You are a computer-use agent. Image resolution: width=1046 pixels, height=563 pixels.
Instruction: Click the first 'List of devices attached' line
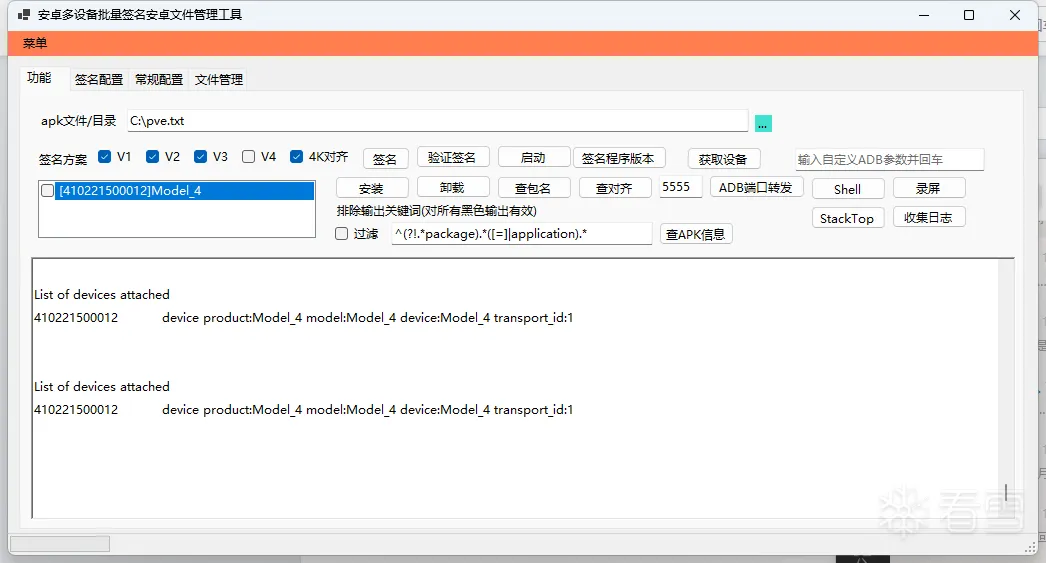pos(102,295)
